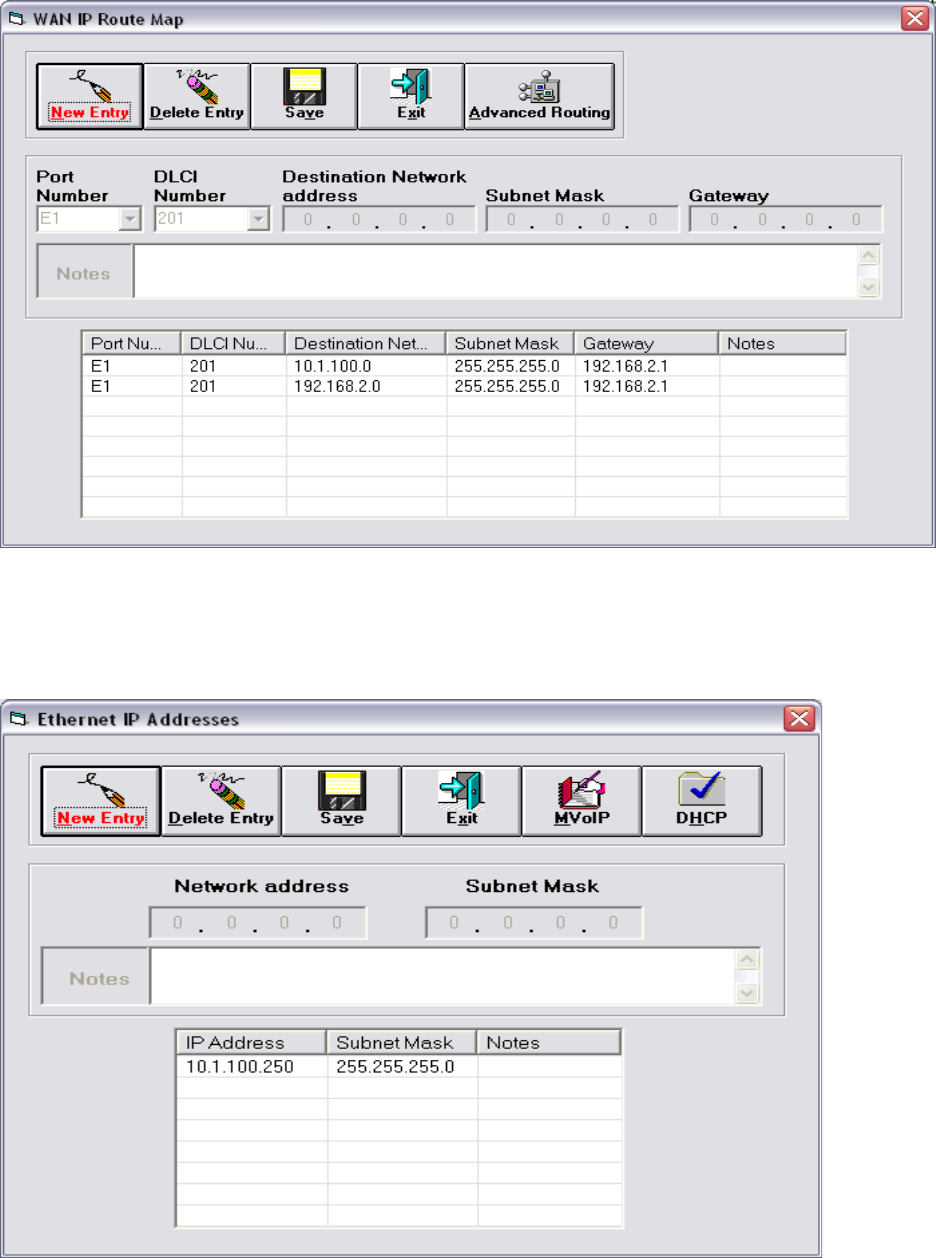The width and height of the screenshot is (936, 1258).
Task: Save the WAN IP Route Map
Action: click(304, 96)
